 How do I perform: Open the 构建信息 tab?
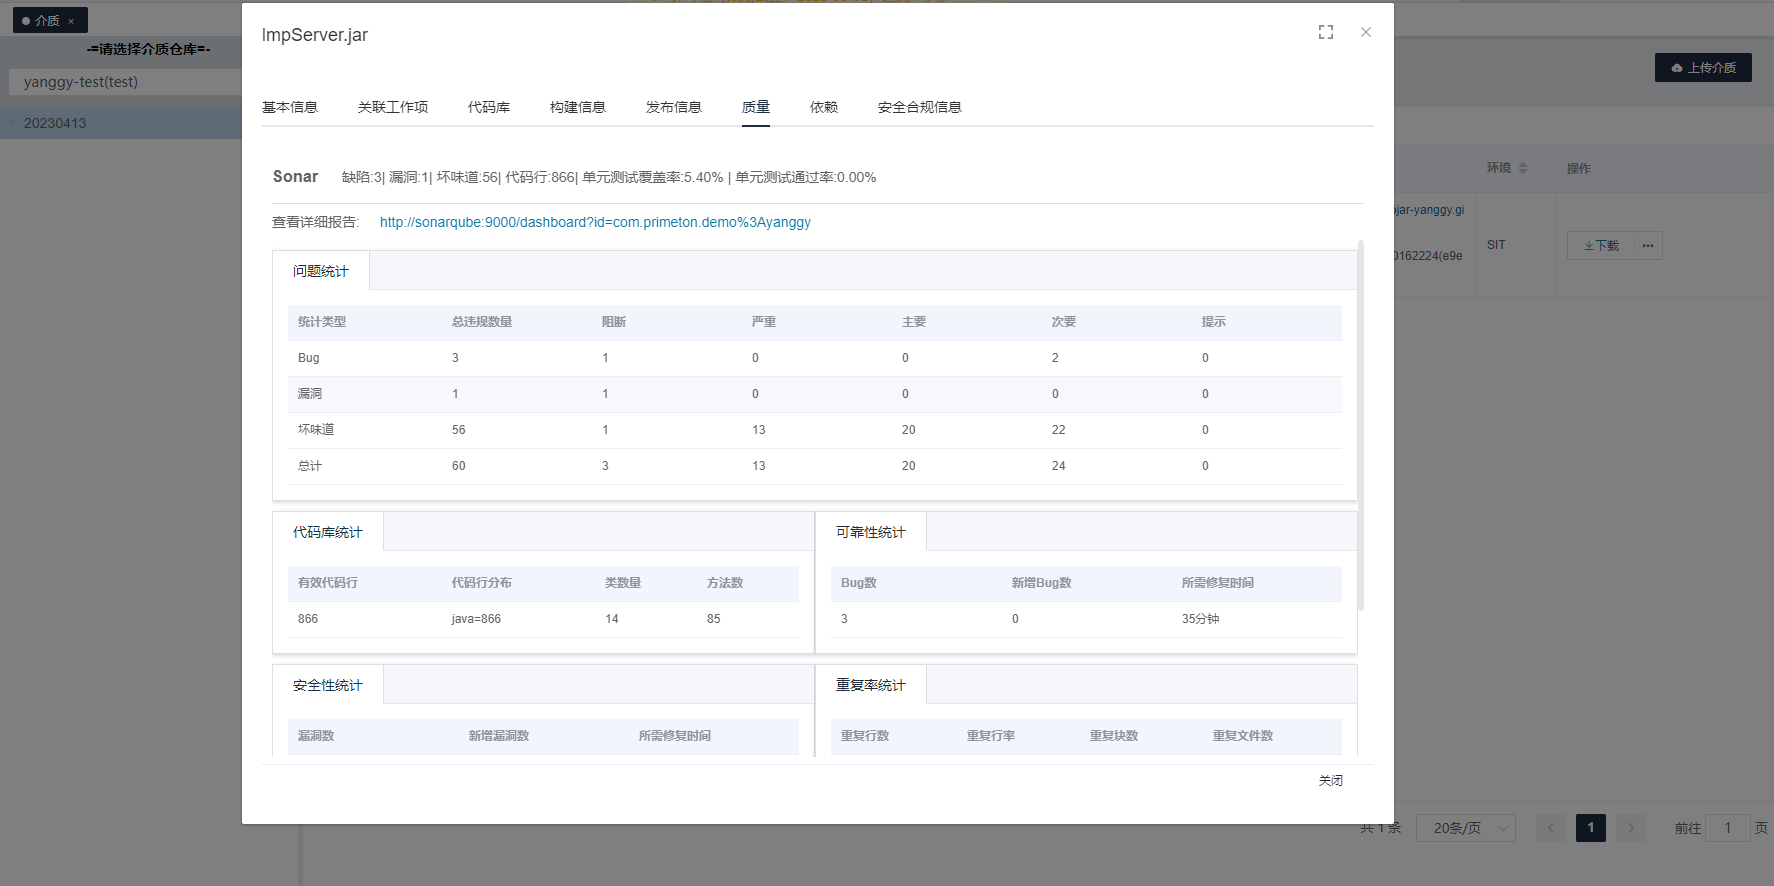pyautogui.click(x=578, y=107)
